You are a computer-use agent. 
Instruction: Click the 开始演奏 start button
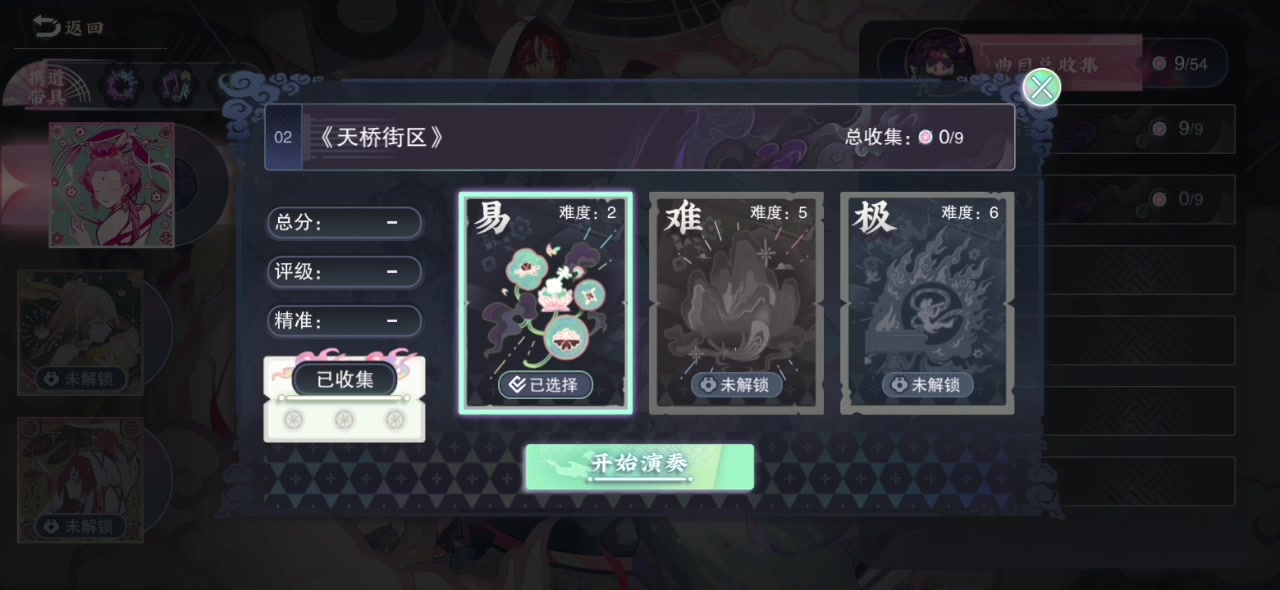pyautogui.click(x=640, y=467)
